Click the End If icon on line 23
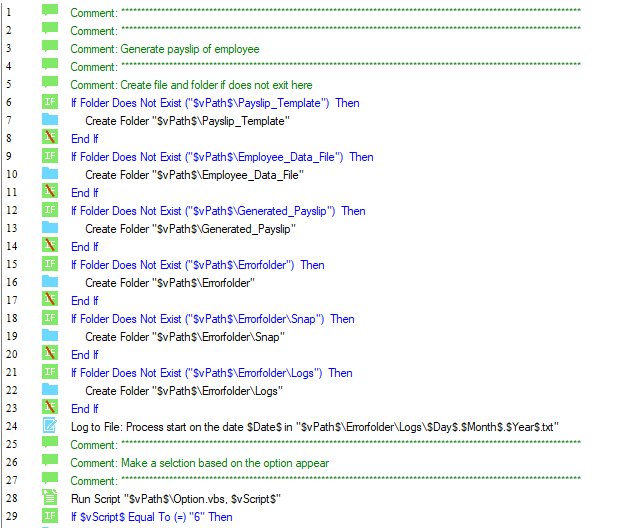 pos(50,408)
